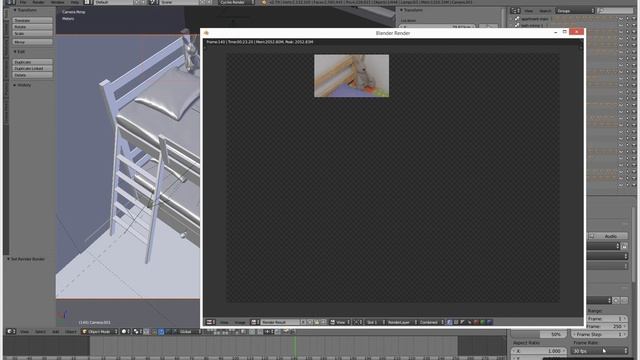
Task: Click the rendered rabbit border region thumbnail
Action: pyautogui.click(x=351, y=76)
